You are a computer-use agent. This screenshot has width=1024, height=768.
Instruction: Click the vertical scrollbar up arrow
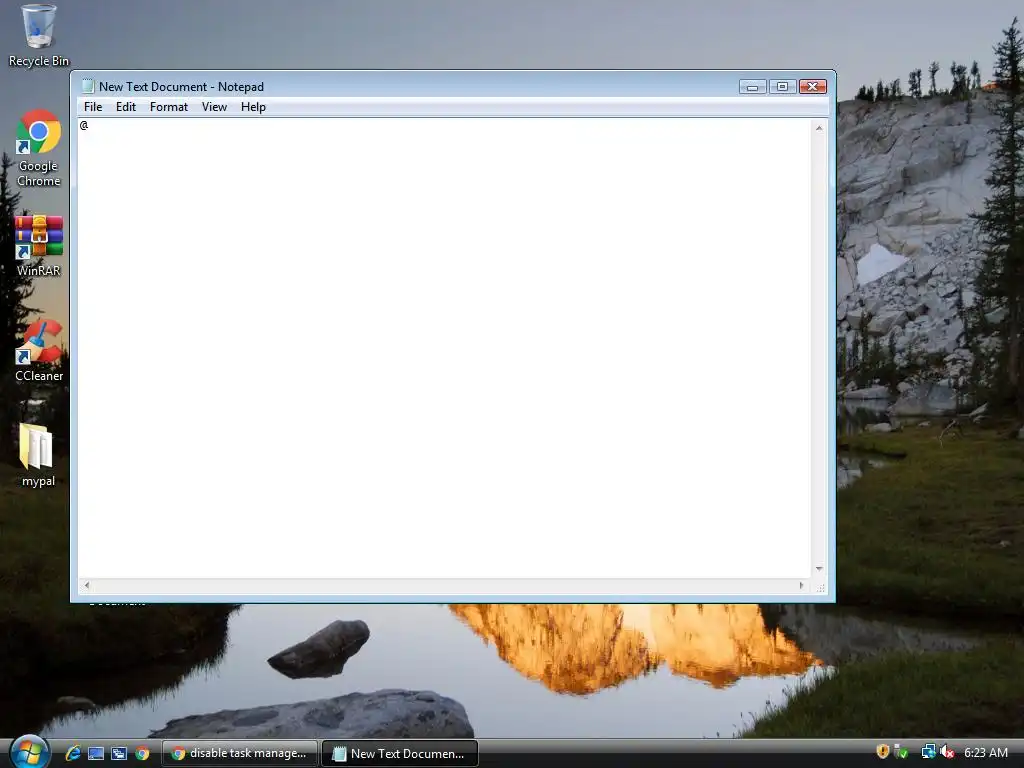(x=819, y=128)
